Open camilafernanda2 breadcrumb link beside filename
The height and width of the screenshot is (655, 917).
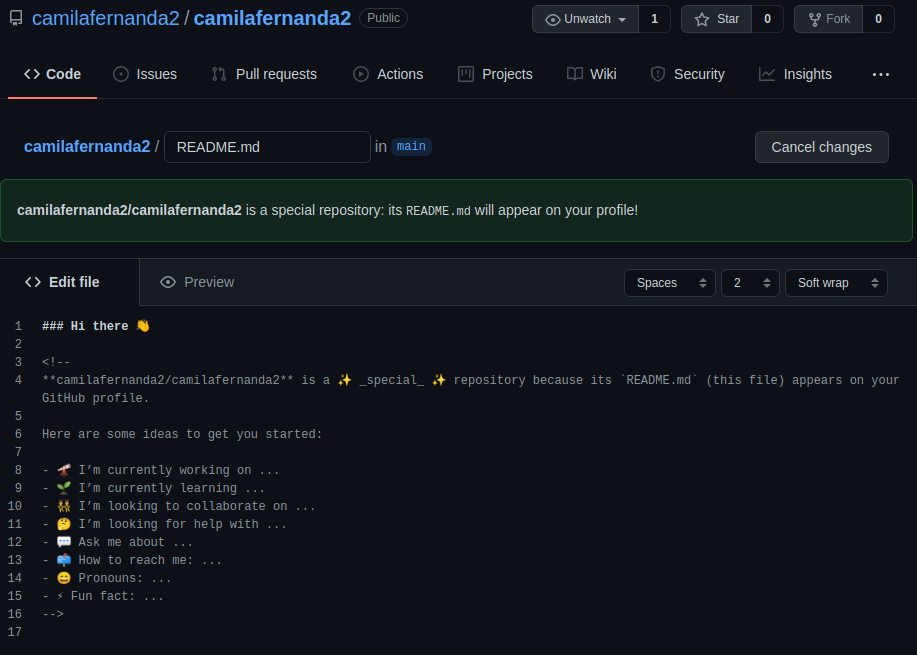coord(87,147)
